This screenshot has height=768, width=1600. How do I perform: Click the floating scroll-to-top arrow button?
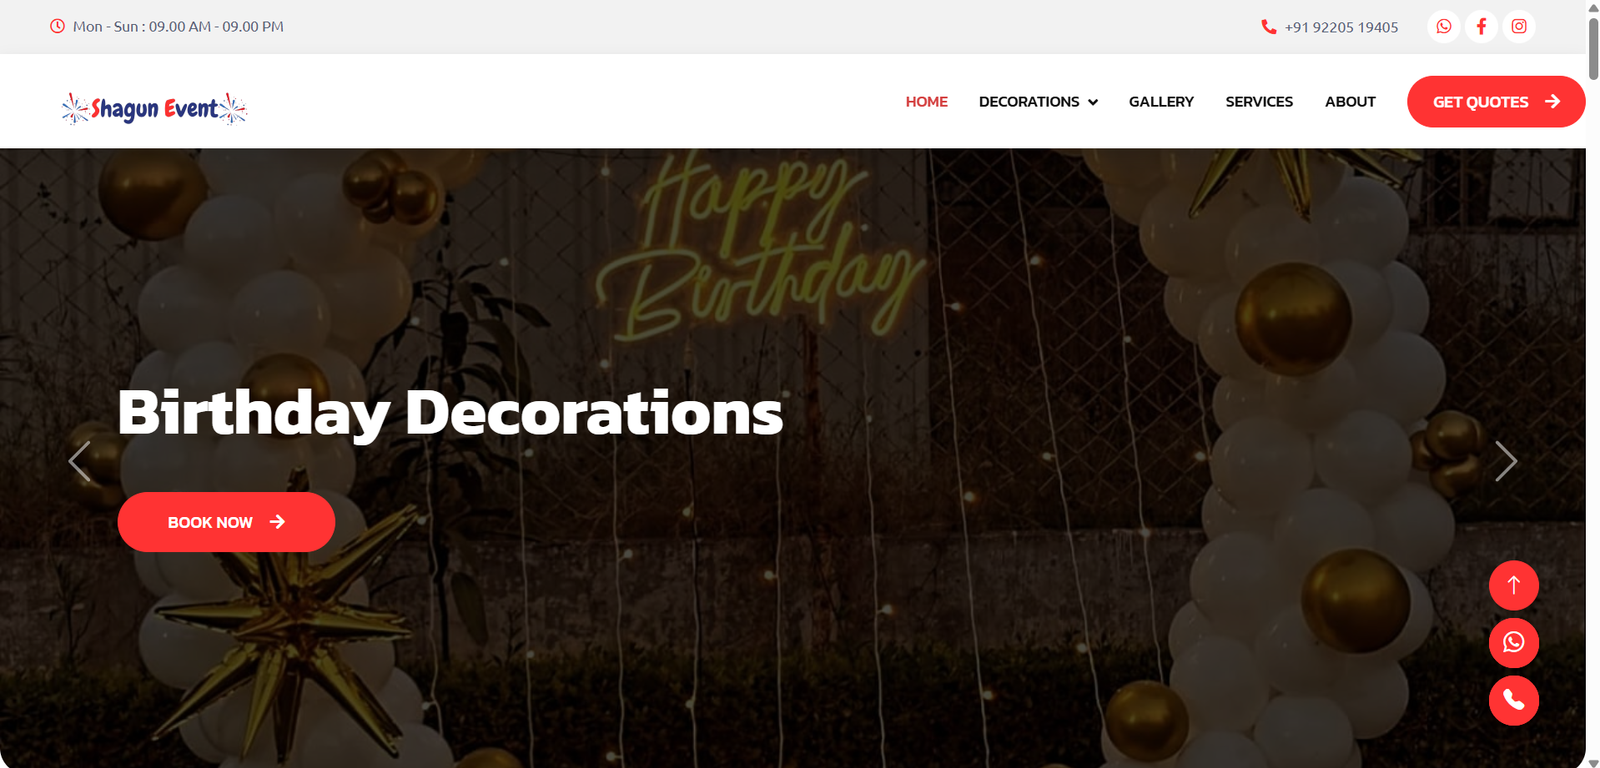pyautogui.click(x=1514, y=585)
